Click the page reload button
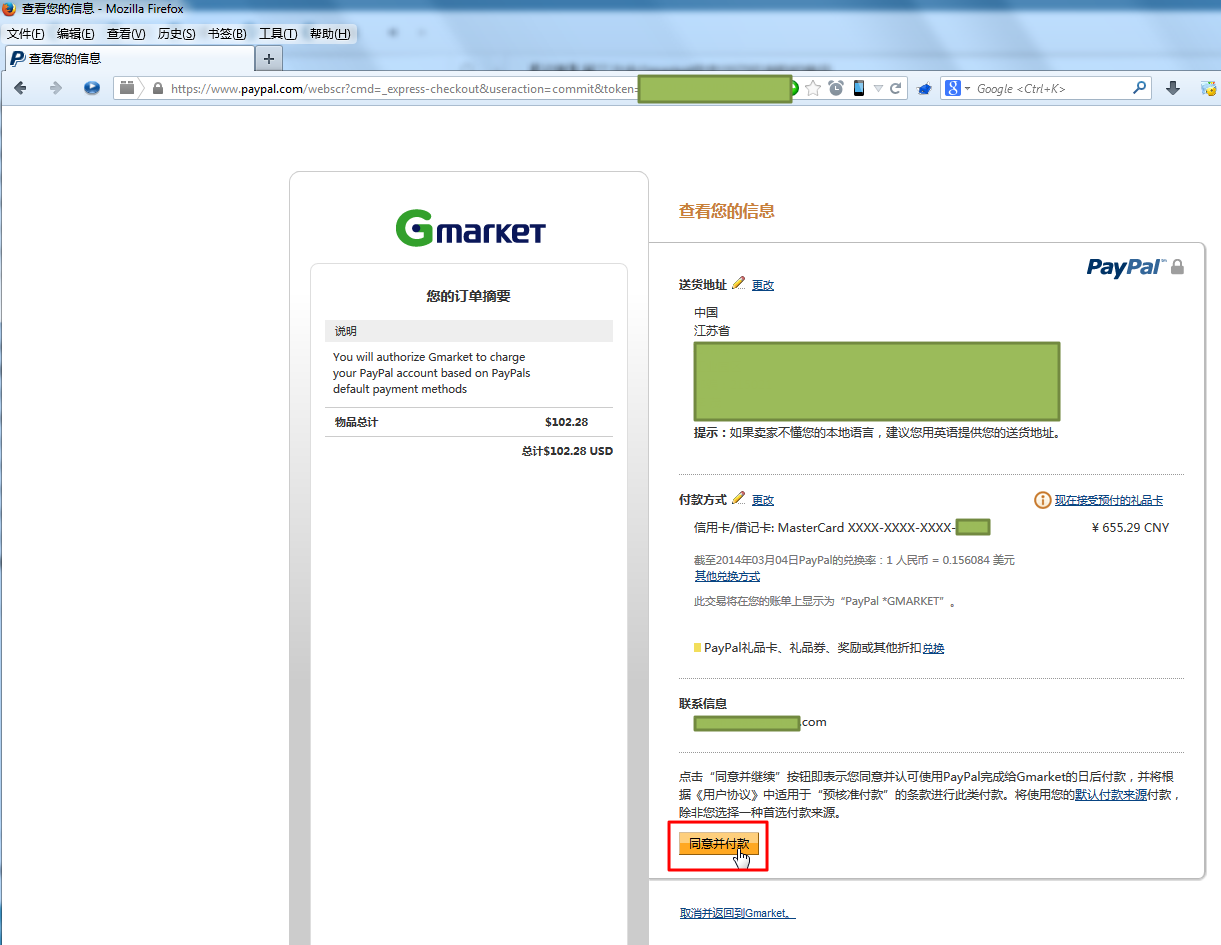Viewport: 1221px width, 945px height. 896,88
